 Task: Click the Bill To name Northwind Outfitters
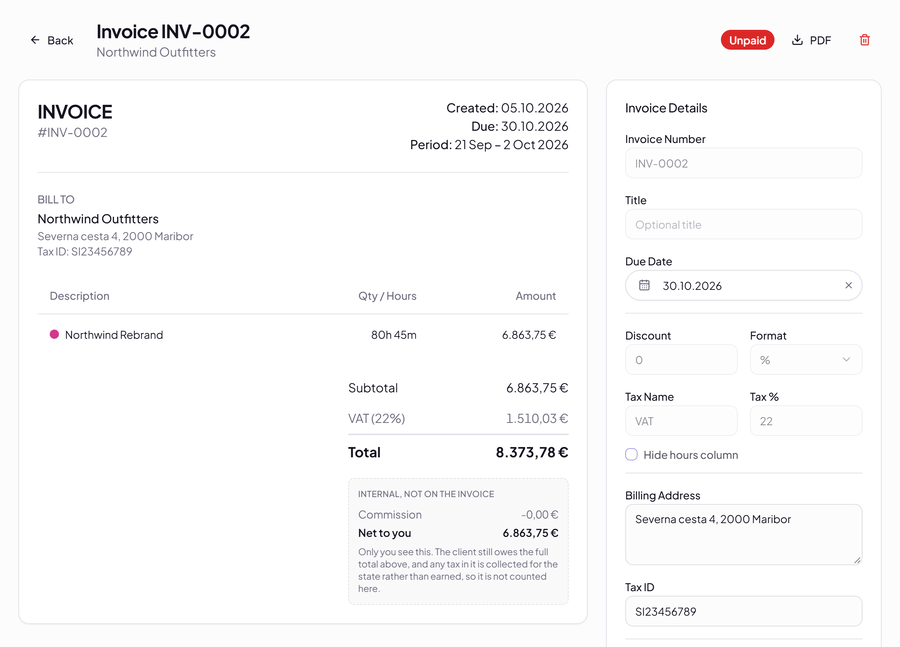[x=98, y=219]
